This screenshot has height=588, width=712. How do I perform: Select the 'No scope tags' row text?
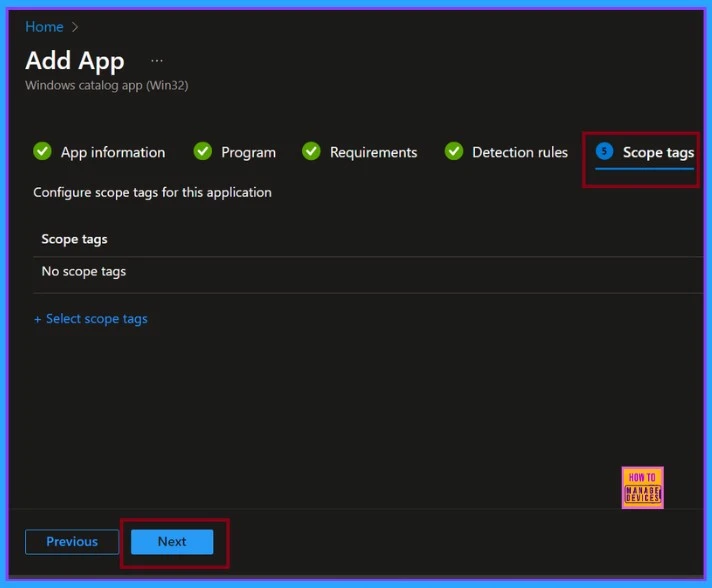point(84,272)
